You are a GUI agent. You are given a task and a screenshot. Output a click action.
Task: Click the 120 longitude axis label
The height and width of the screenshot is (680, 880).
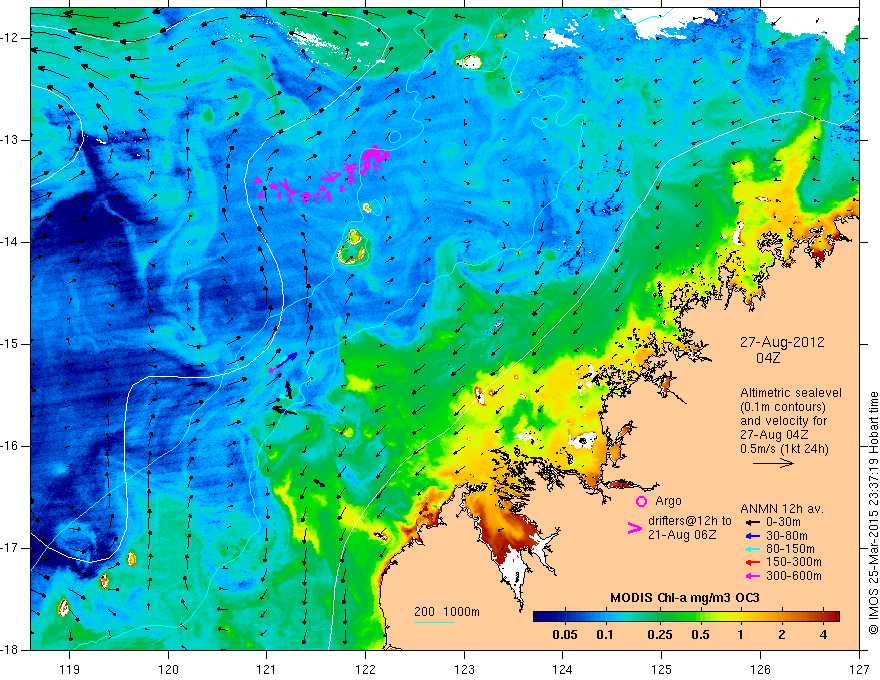(x=168, y=669)
